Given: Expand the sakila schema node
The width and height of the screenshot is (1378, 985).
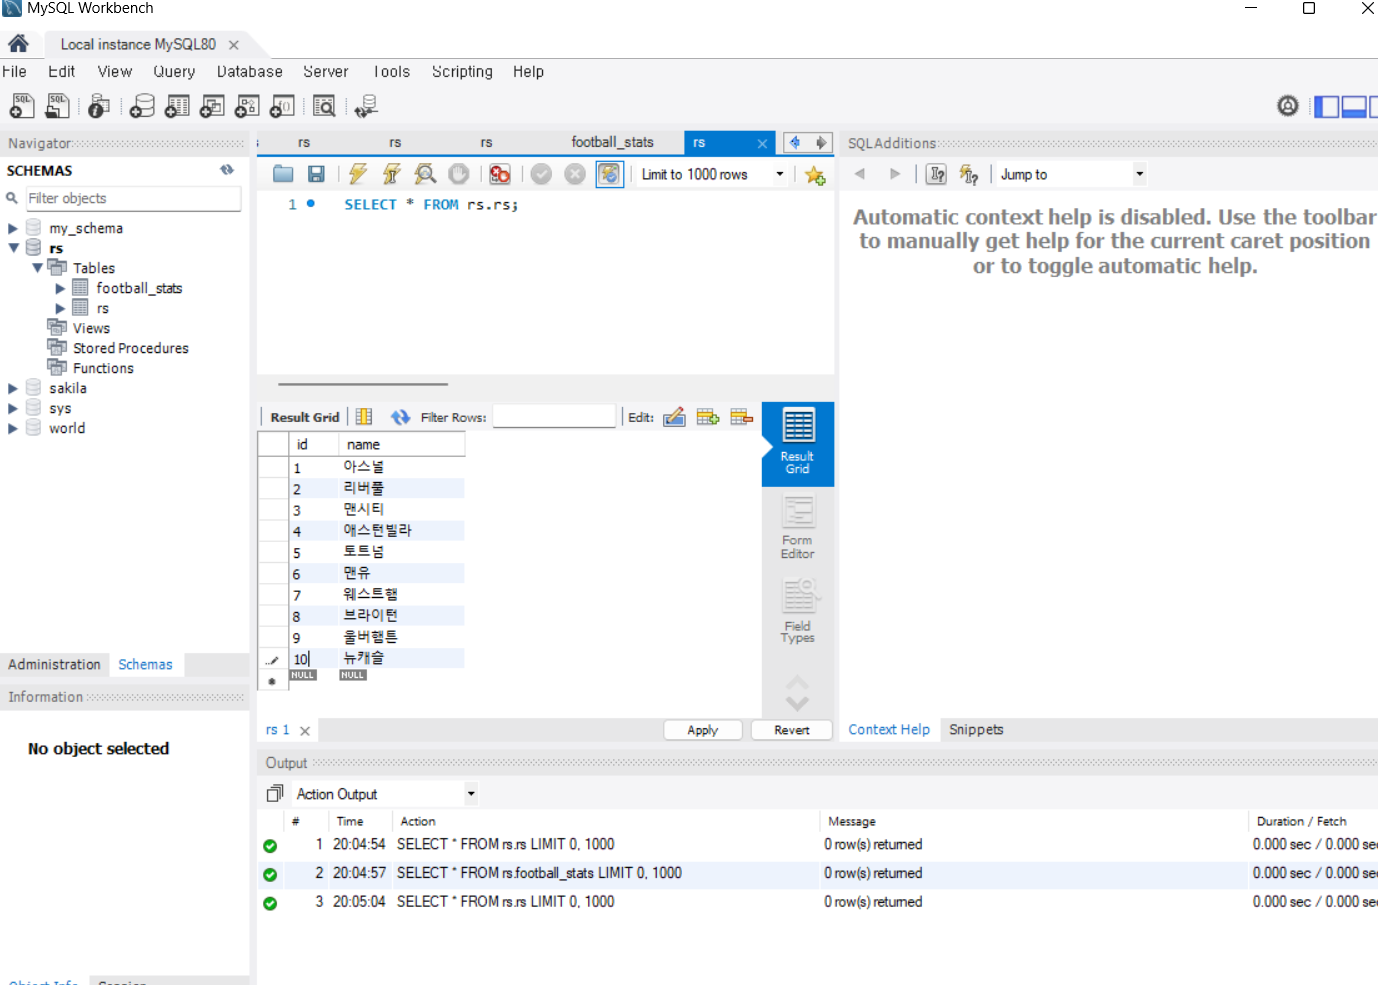Looking at the screenshot, I should coord(13,388).
